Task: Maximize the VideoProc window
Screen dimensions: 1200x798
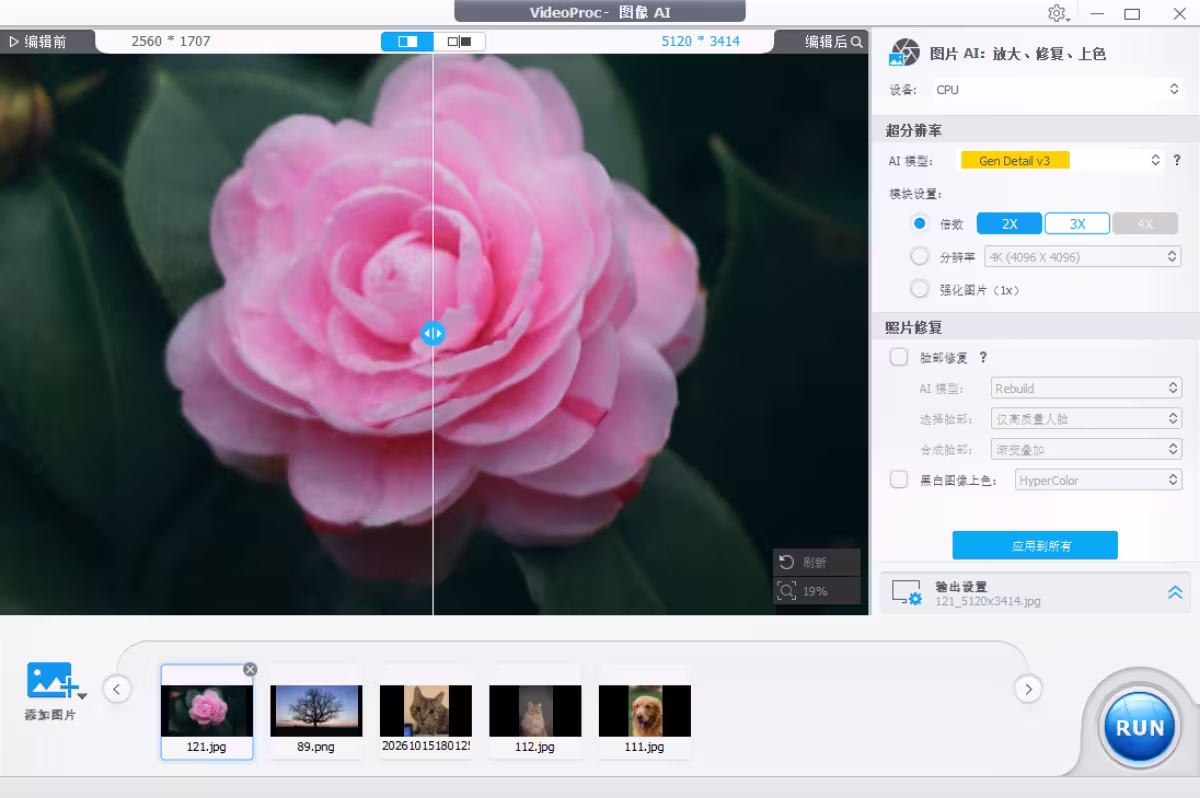Action: tap(1132, 14)
